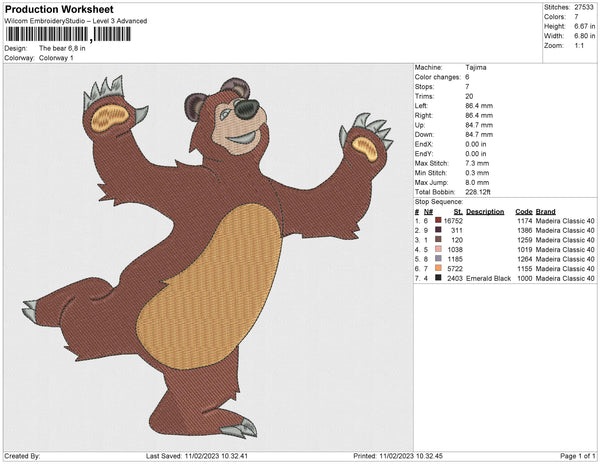Click the Color changes value 6
Screen dimensions: 600x464
coord(467,77)
